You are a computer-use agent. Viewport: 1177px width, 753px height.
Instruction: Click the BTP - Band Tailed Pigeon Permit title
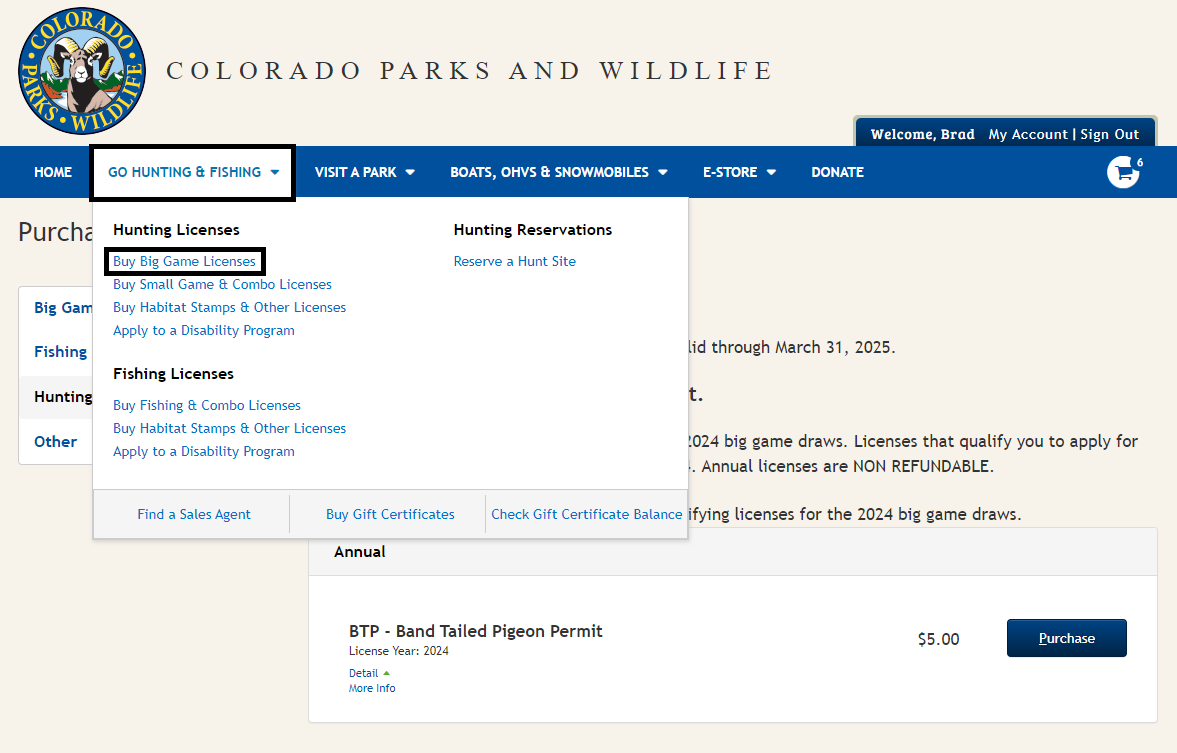click(475, 631)
